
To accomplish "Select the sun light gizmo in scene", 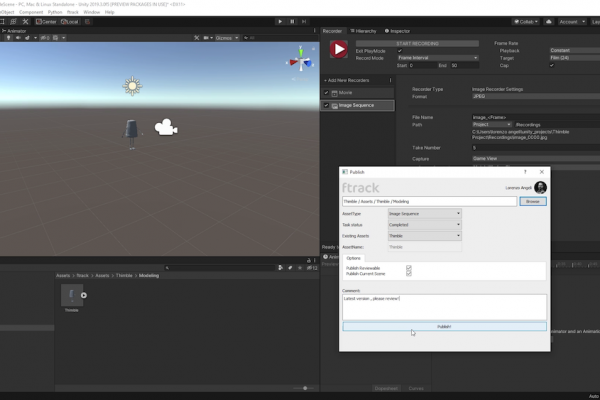I will tap(132, 86).
